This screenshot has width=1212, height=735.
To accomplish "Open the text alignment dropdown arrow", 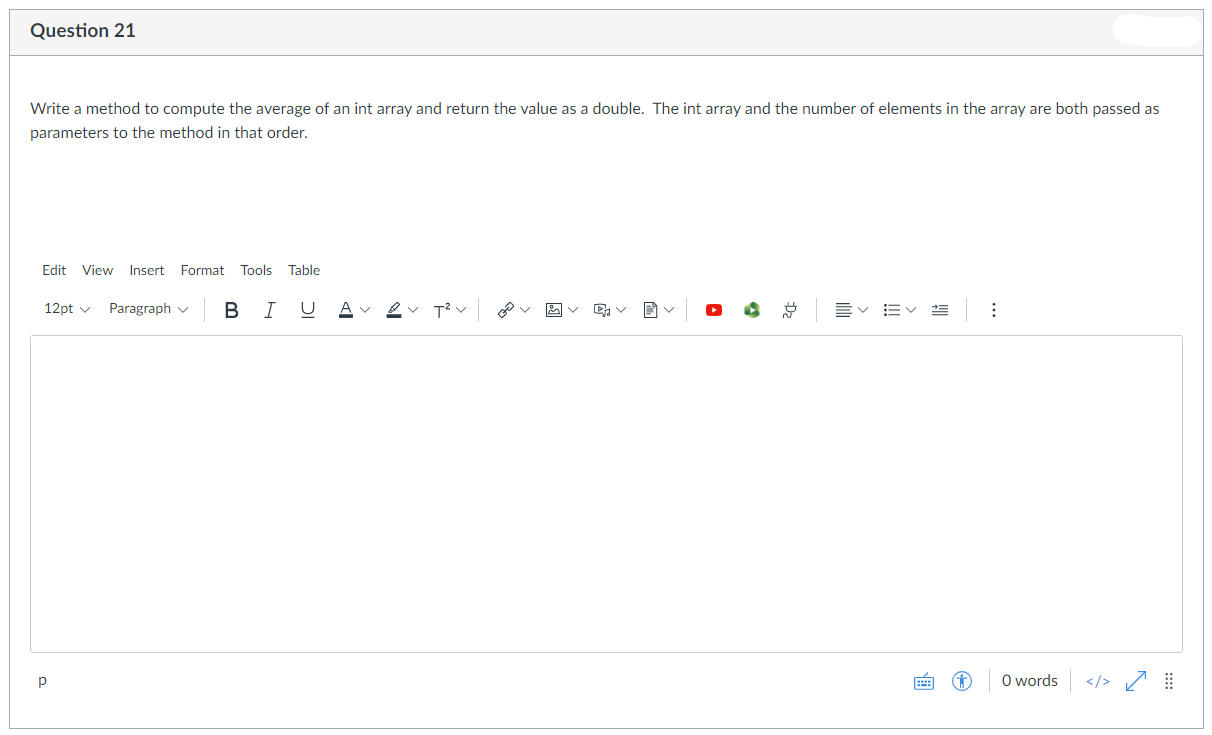I will point(863,309).
